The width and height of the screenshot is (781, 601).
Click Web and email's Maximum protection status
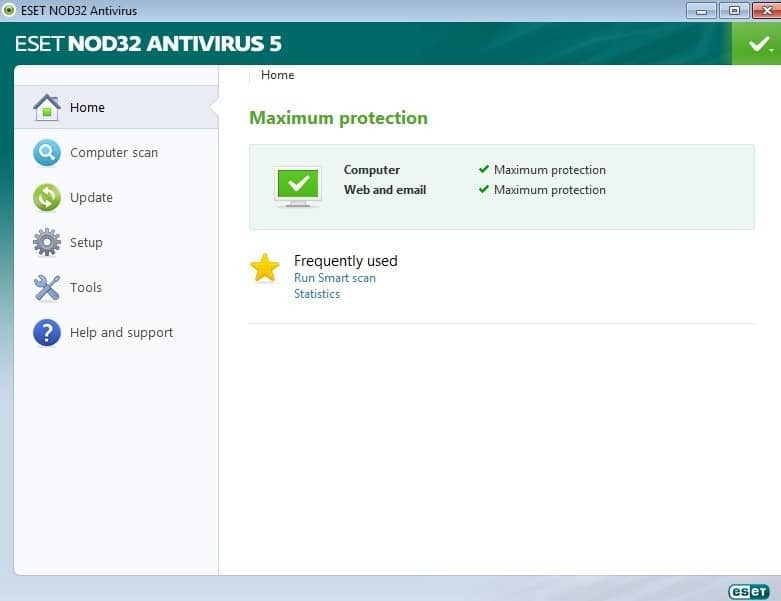point(550,190)
